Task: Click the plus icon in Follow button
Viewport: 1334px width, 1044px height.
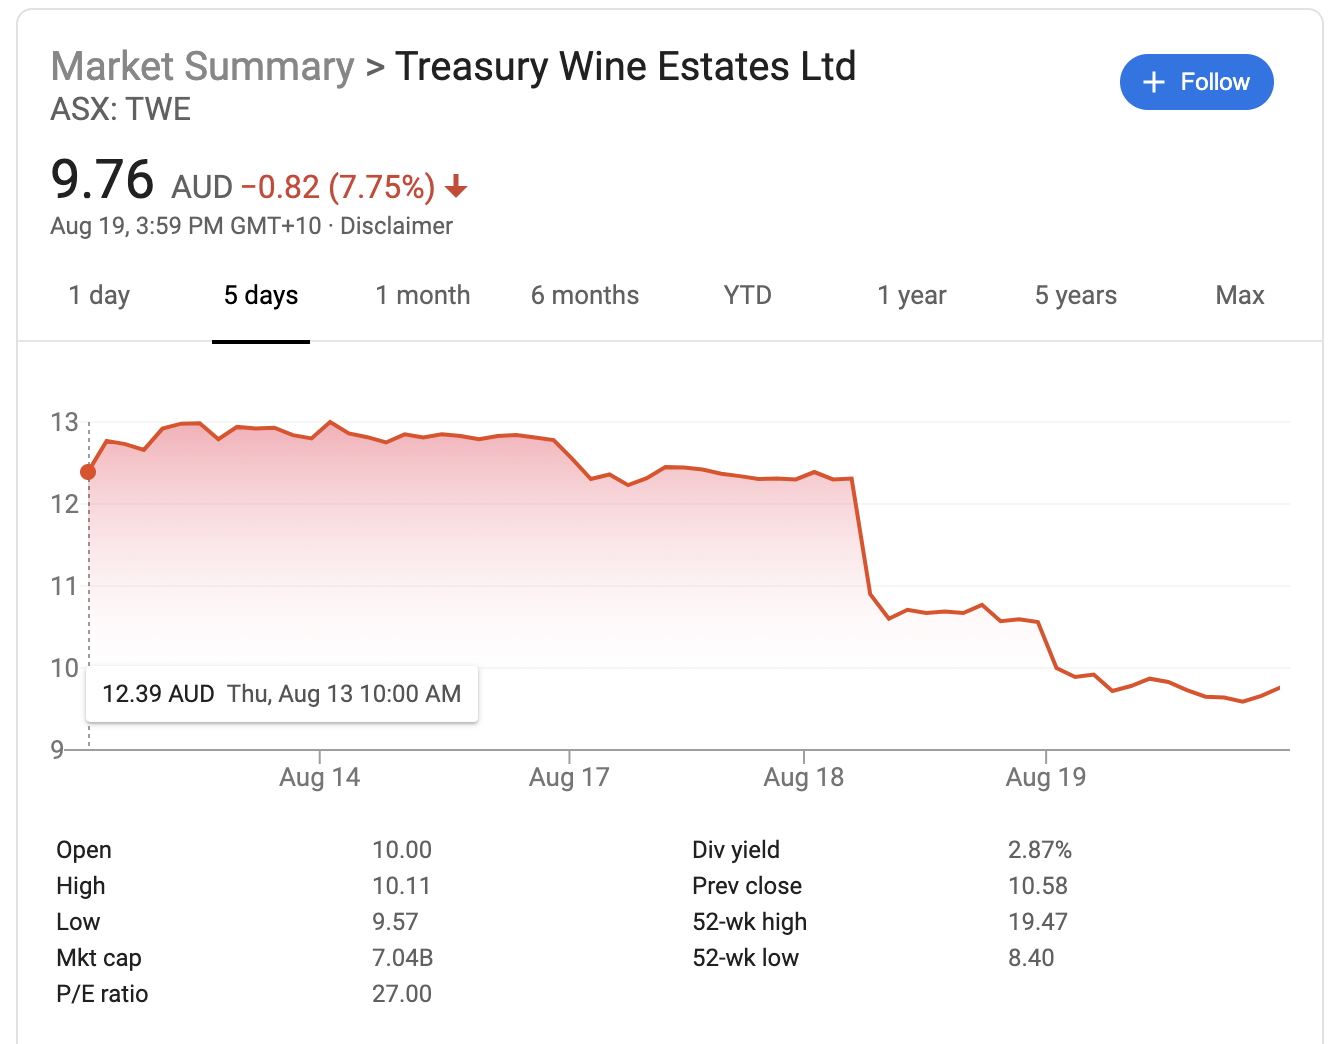Action: (1154, 82)
